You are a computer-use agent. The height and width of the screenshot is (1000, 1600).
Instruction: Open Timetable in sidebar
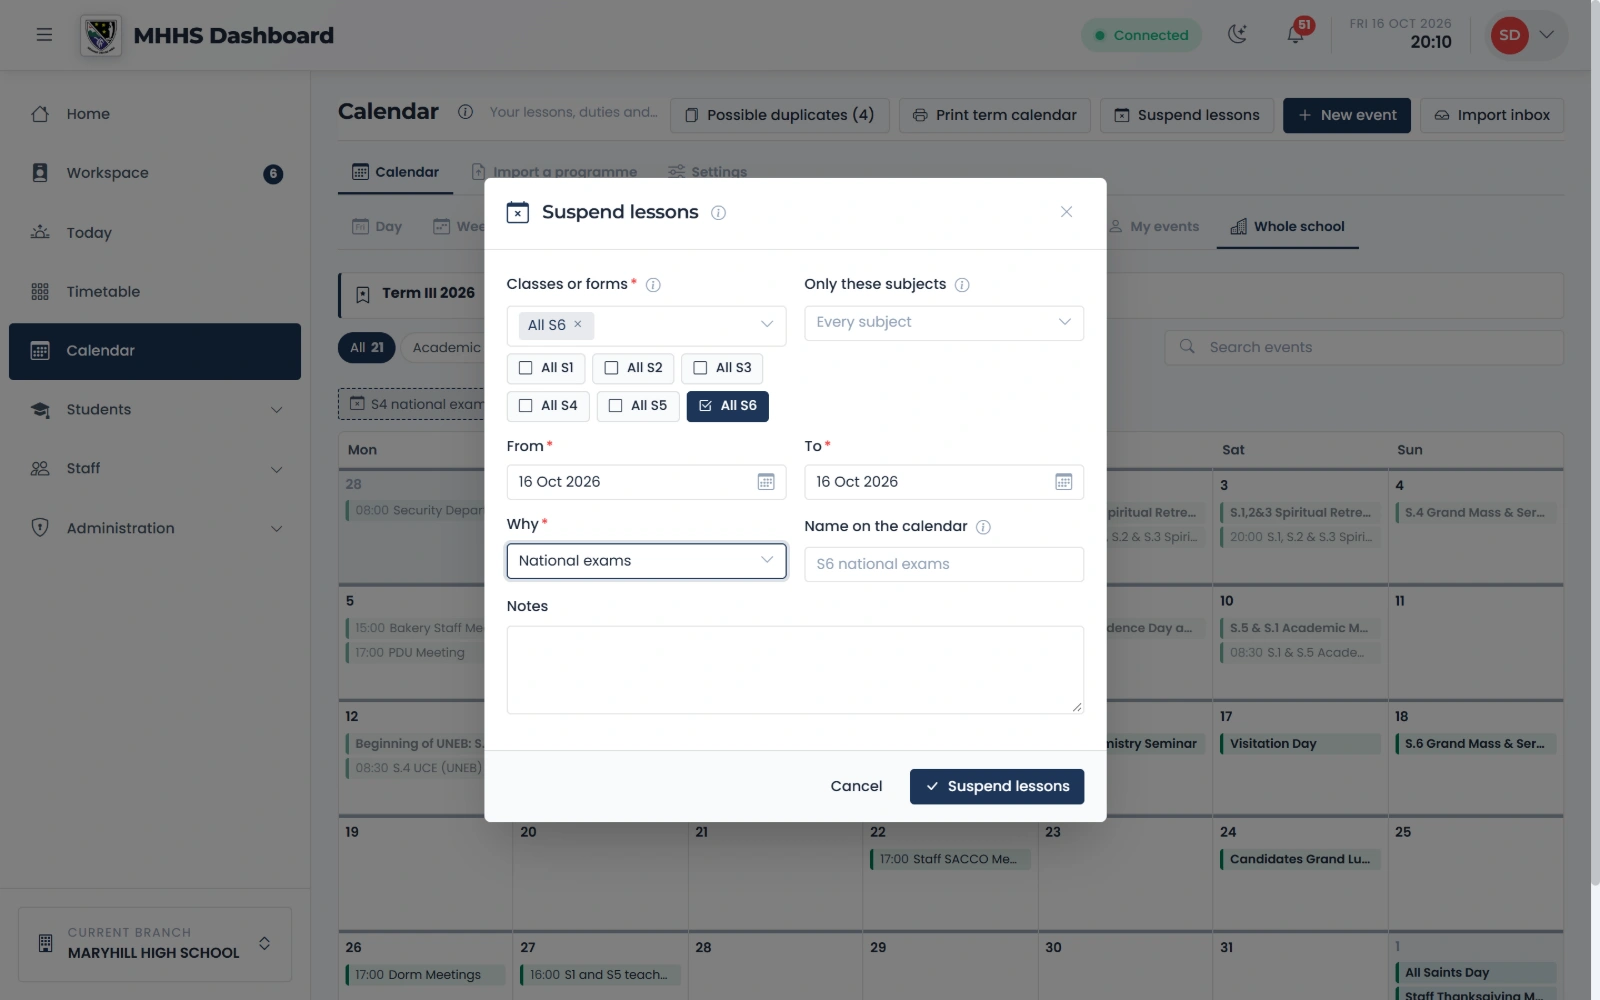click(x=155, y=292)
